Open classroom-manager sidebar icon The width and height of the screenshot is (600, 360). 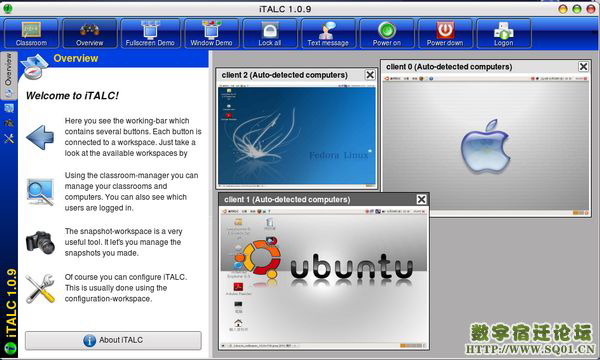pos(9,108)
